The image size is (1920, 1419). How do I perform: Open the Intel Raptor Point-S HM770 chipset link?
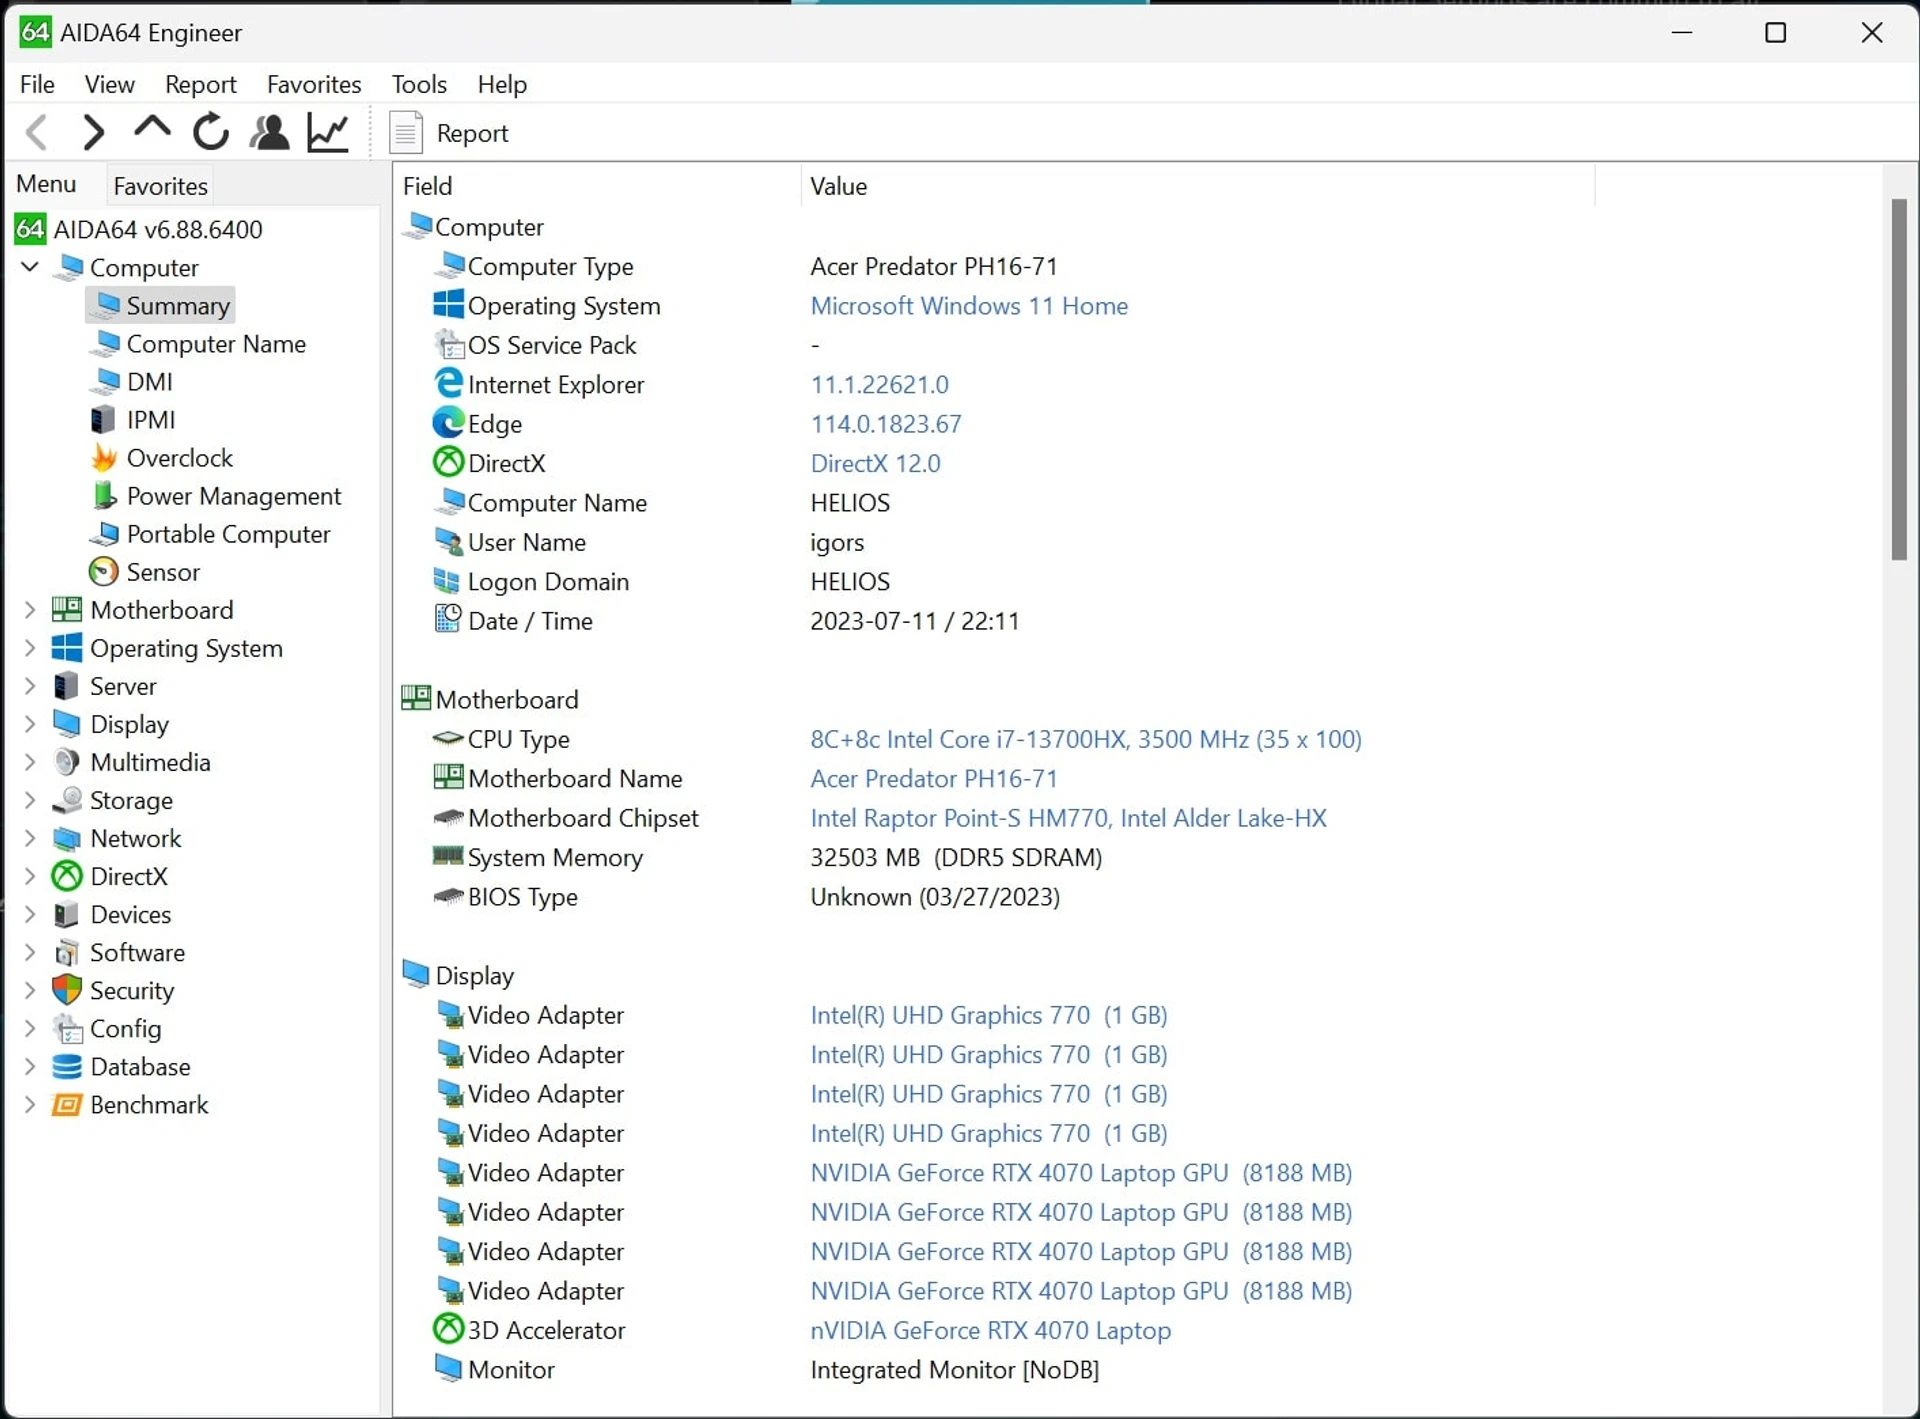tap(1068, 818)
